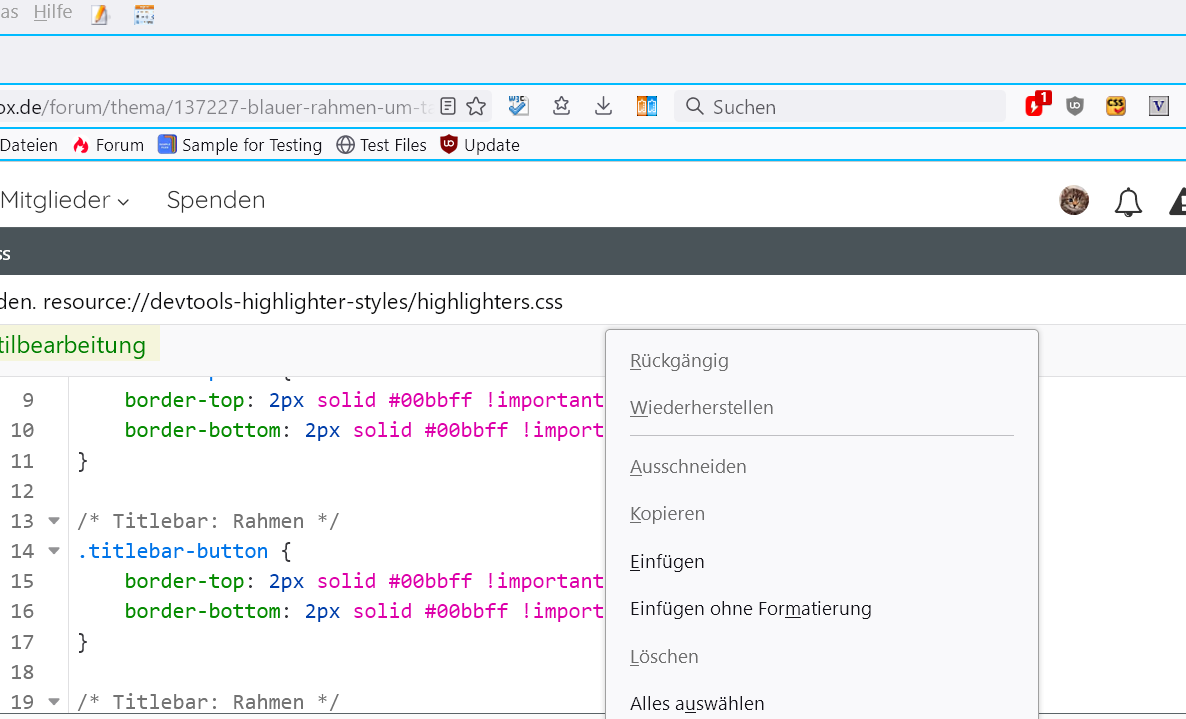The image size is (1186, 719).
Task: Click the yellow CSS extension icon
Action: (x=1116, y=106)
